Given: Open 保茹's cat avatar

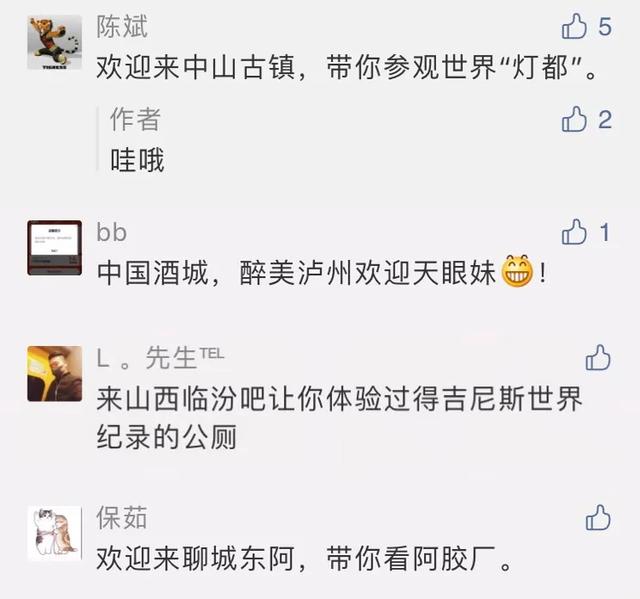Looking at the screenshot, I should (55, 533).
